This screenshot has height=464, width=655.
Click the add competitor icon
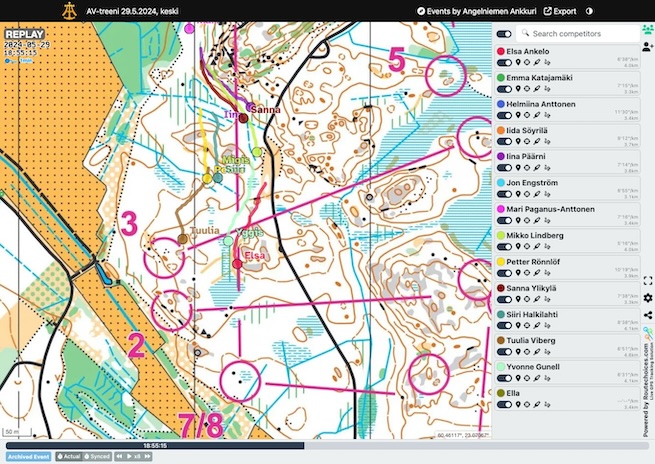647,47
